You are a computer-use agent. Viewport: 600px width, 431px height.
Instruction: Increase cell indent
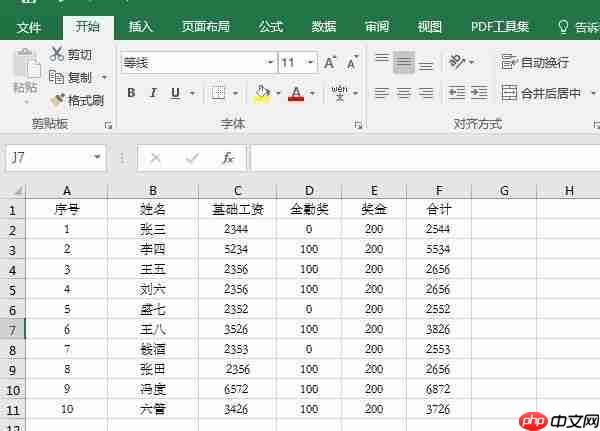479,93
